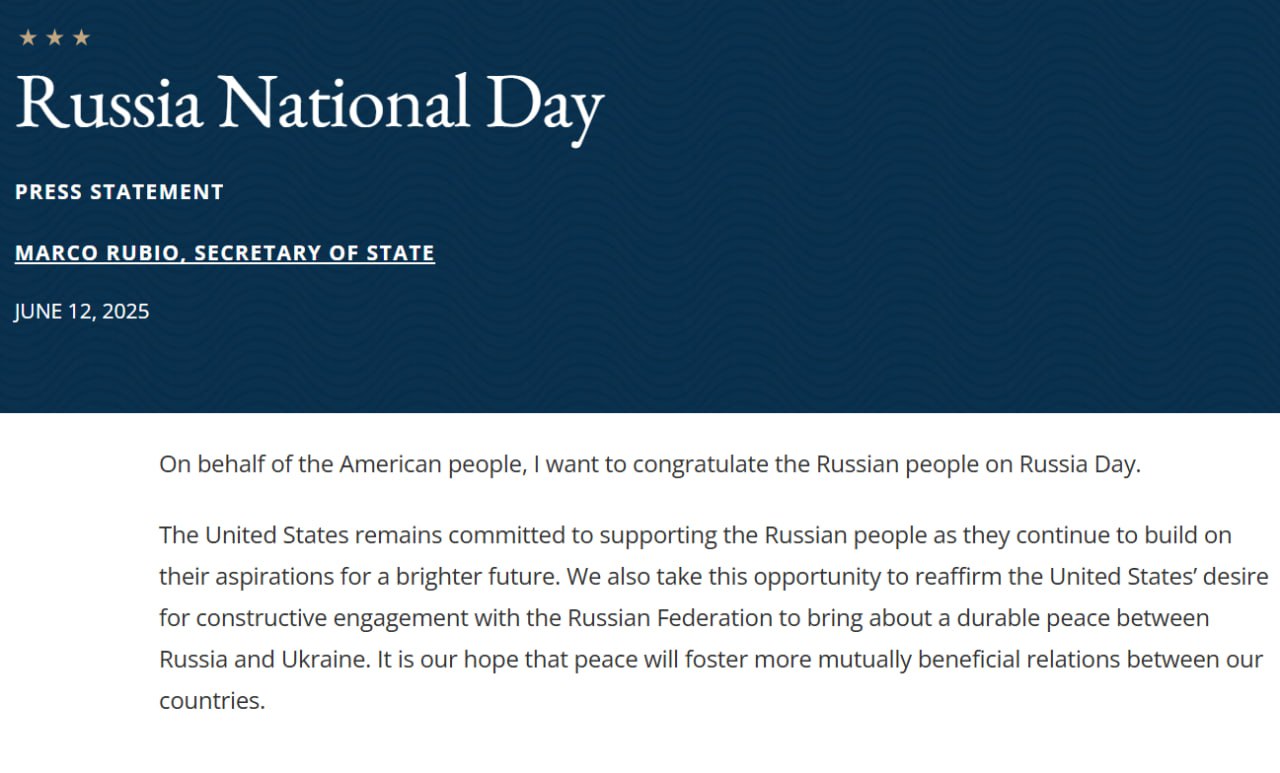
Task: Click the "PRESS STATEMENT" label
Action: pos(119,192)
